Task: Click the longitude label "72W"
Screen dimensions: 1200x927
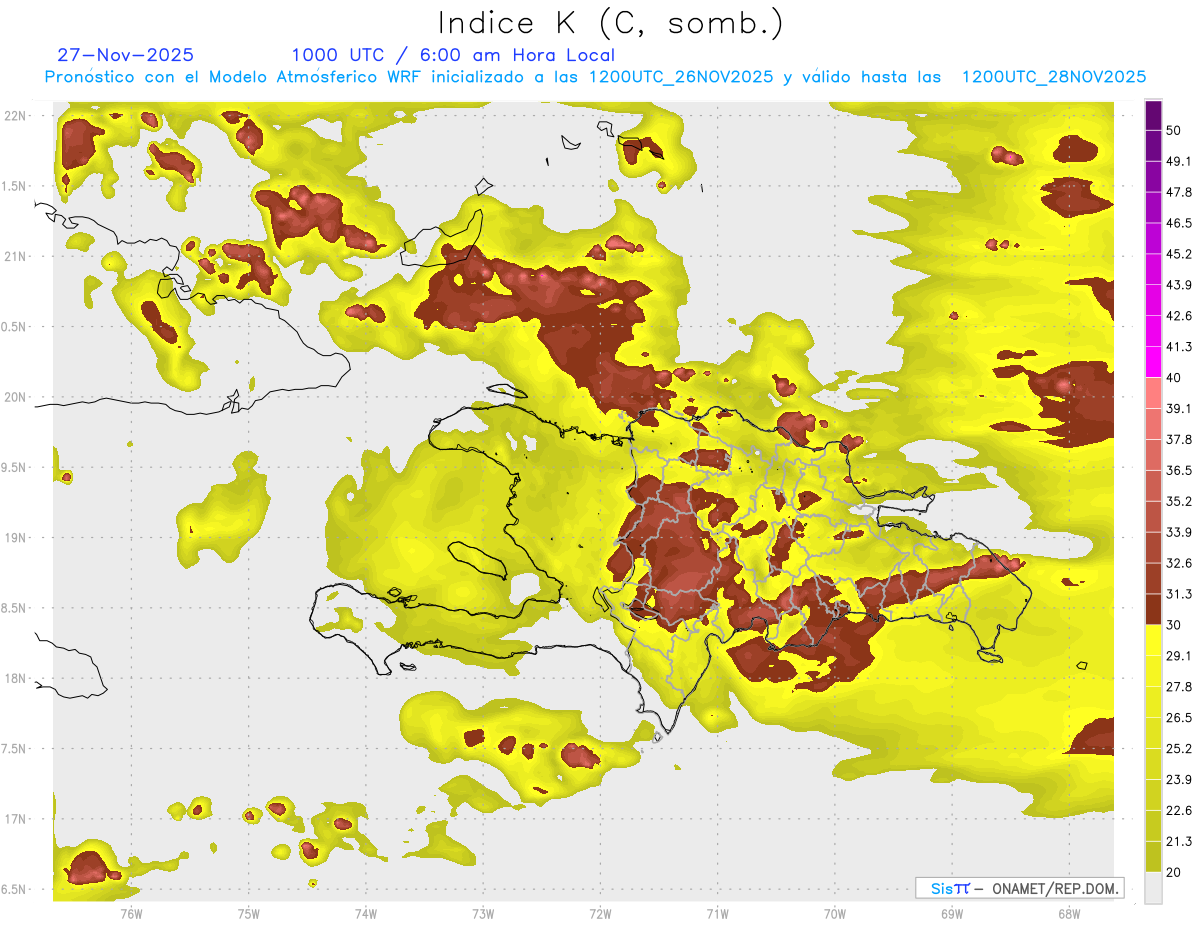Action: (x=600, y=914)
